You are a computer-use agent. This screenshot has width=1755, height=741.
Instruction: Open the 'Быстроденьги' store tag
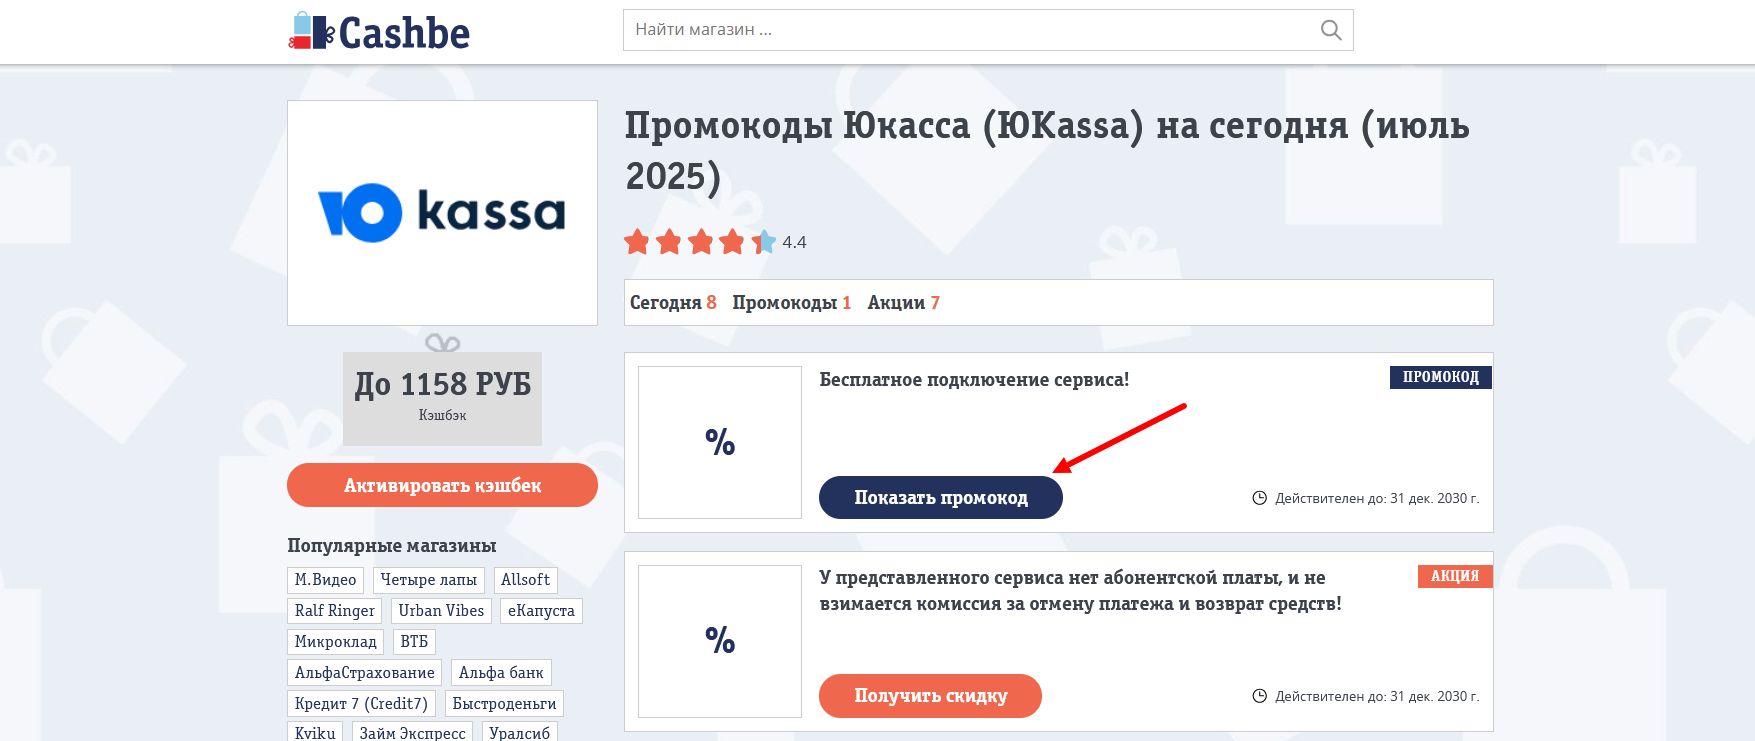[x=504, y=704]
